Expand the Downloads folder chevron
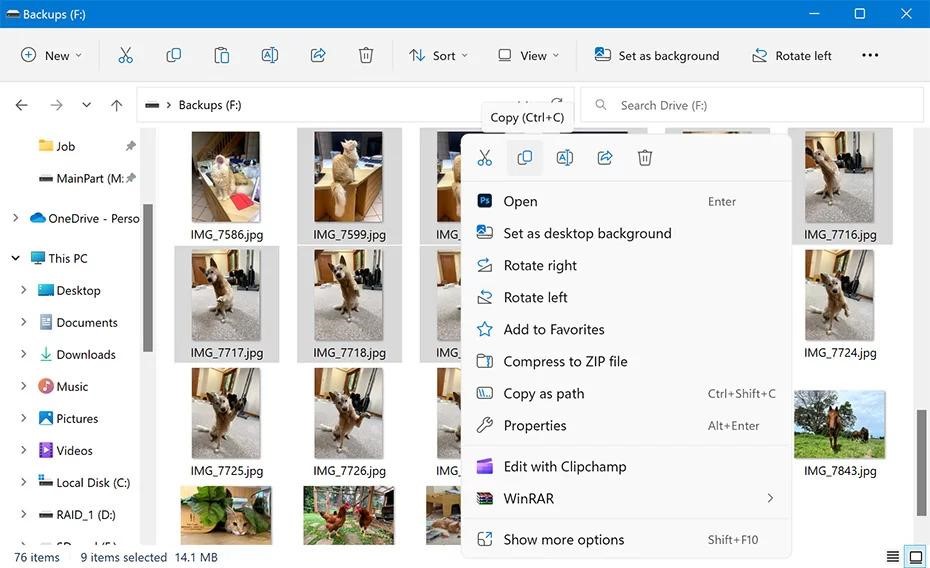This screenshot has height=568, width=930. (24, 354)
